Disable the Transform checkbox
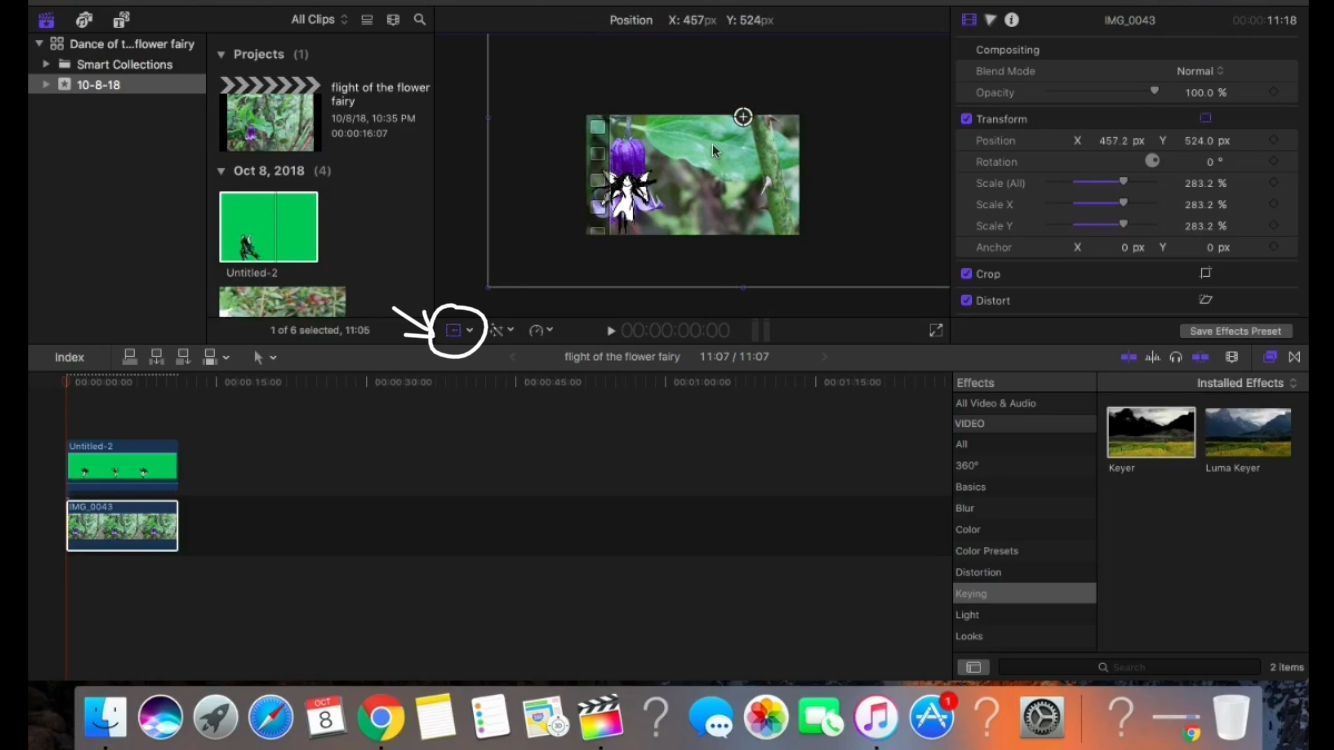The width and height of the screenshot is (1334, 750). click(966, 118)
